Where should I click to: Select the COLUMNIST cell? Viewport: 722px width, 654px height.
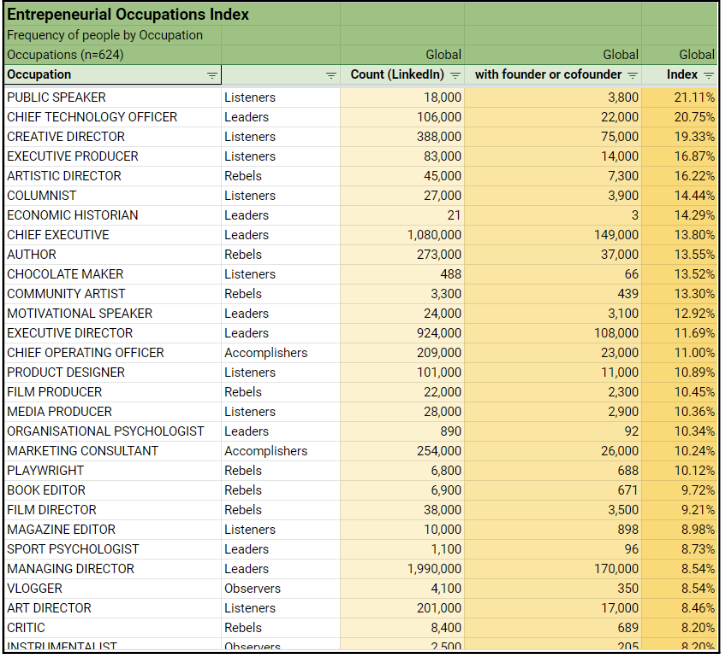tap(113, 196)
